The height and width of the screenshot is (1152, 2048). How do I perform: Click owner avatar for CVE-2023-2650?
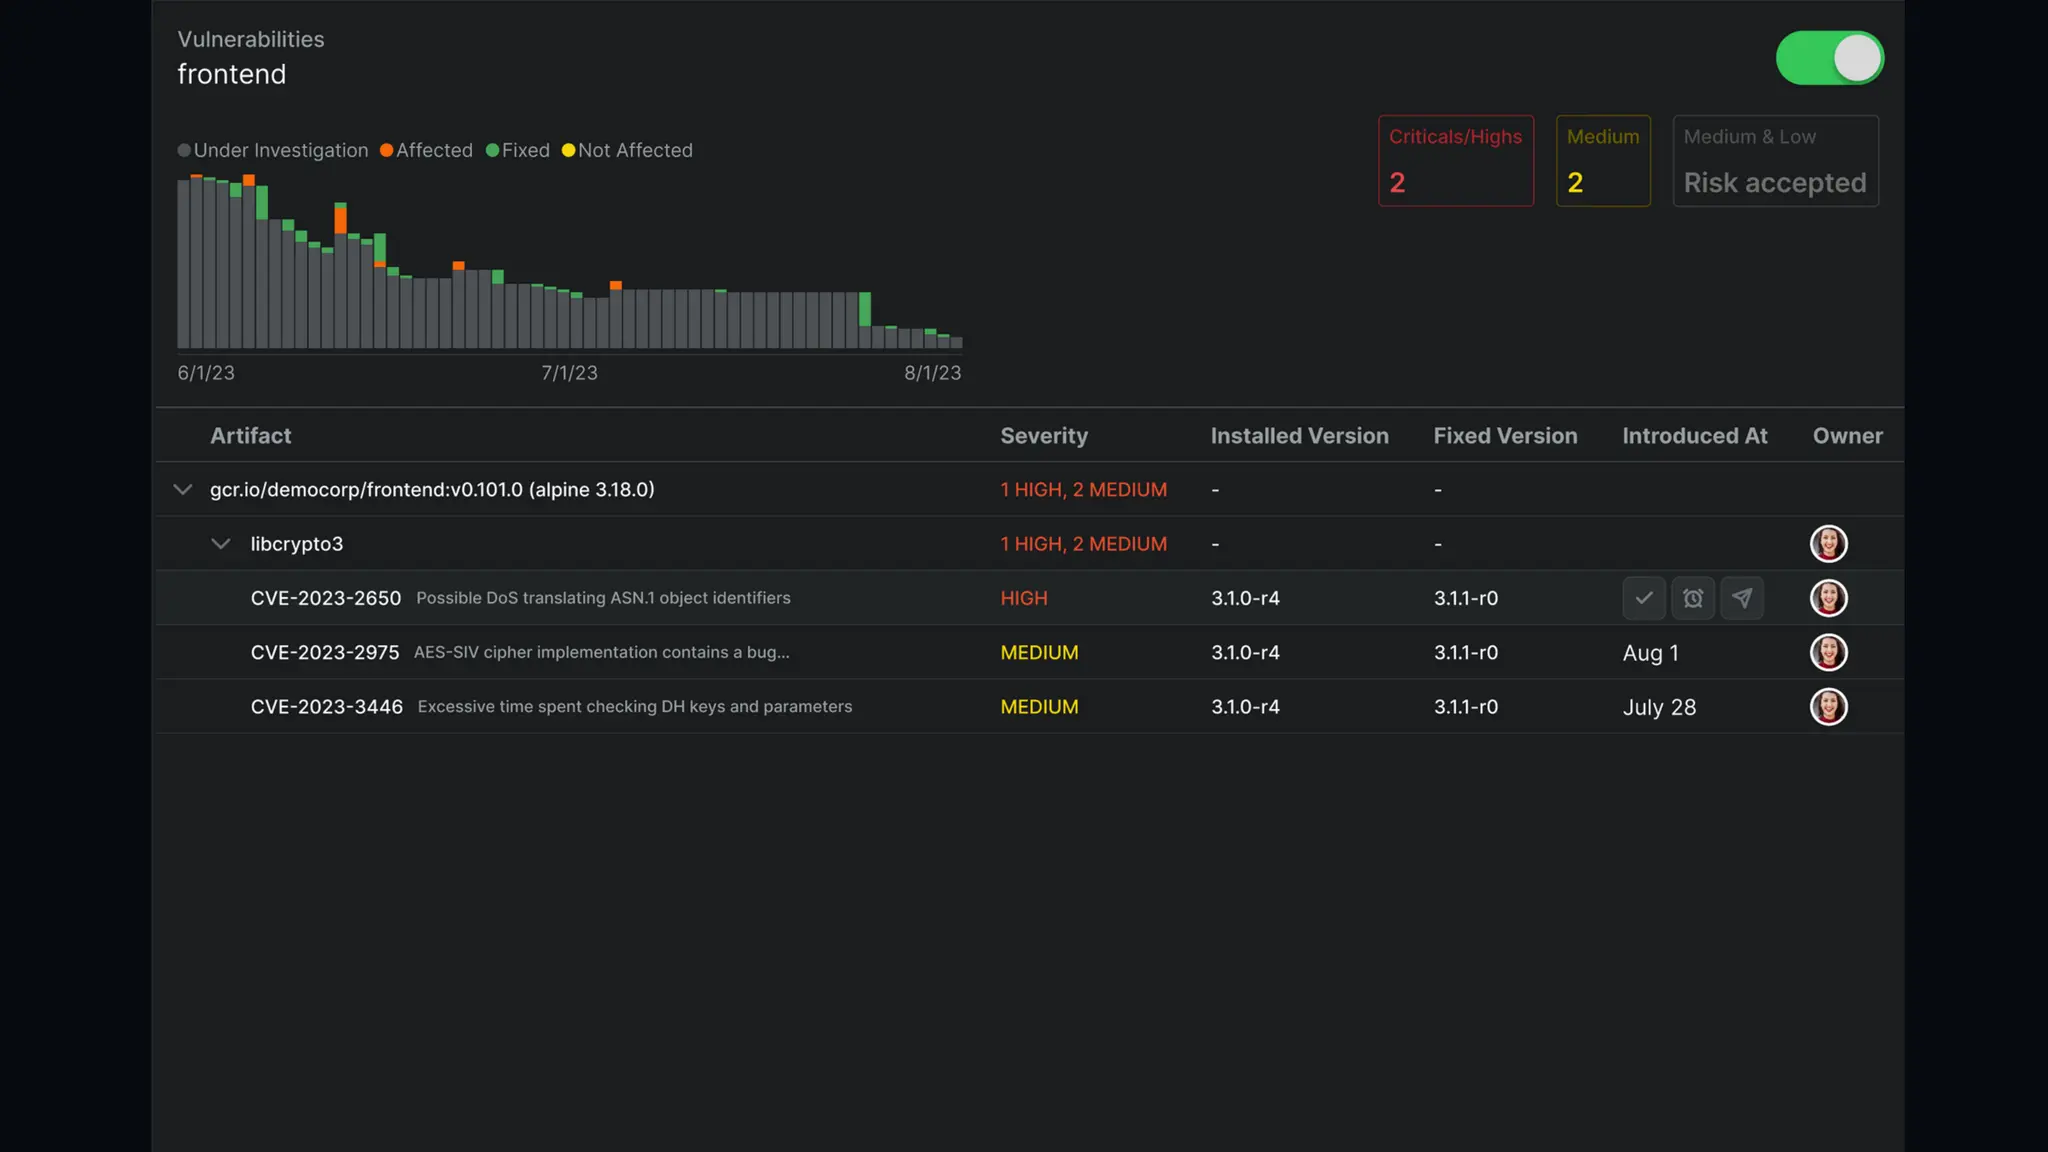(x=1828, y=598)
